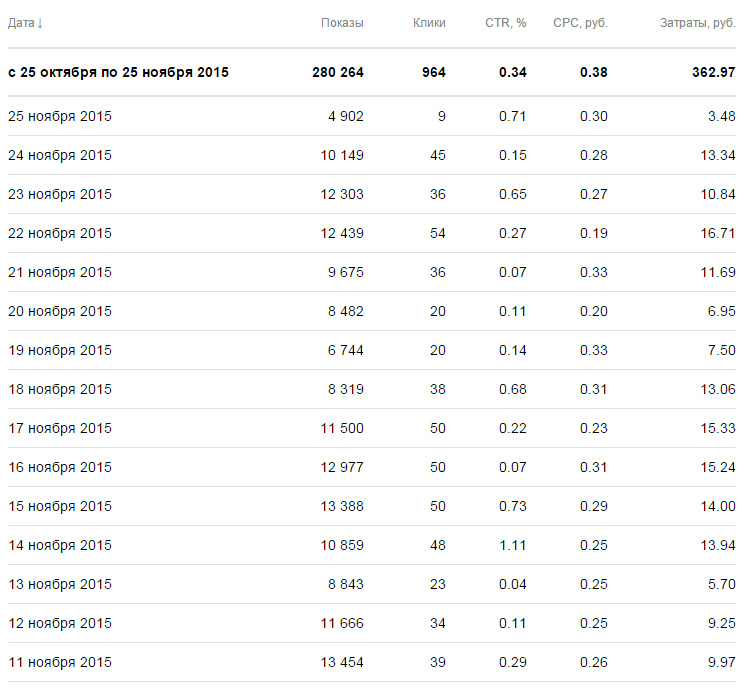755x696 pixels.
Task: Click the Затраты, руб. column header
Action: click(x=698, y=23)
